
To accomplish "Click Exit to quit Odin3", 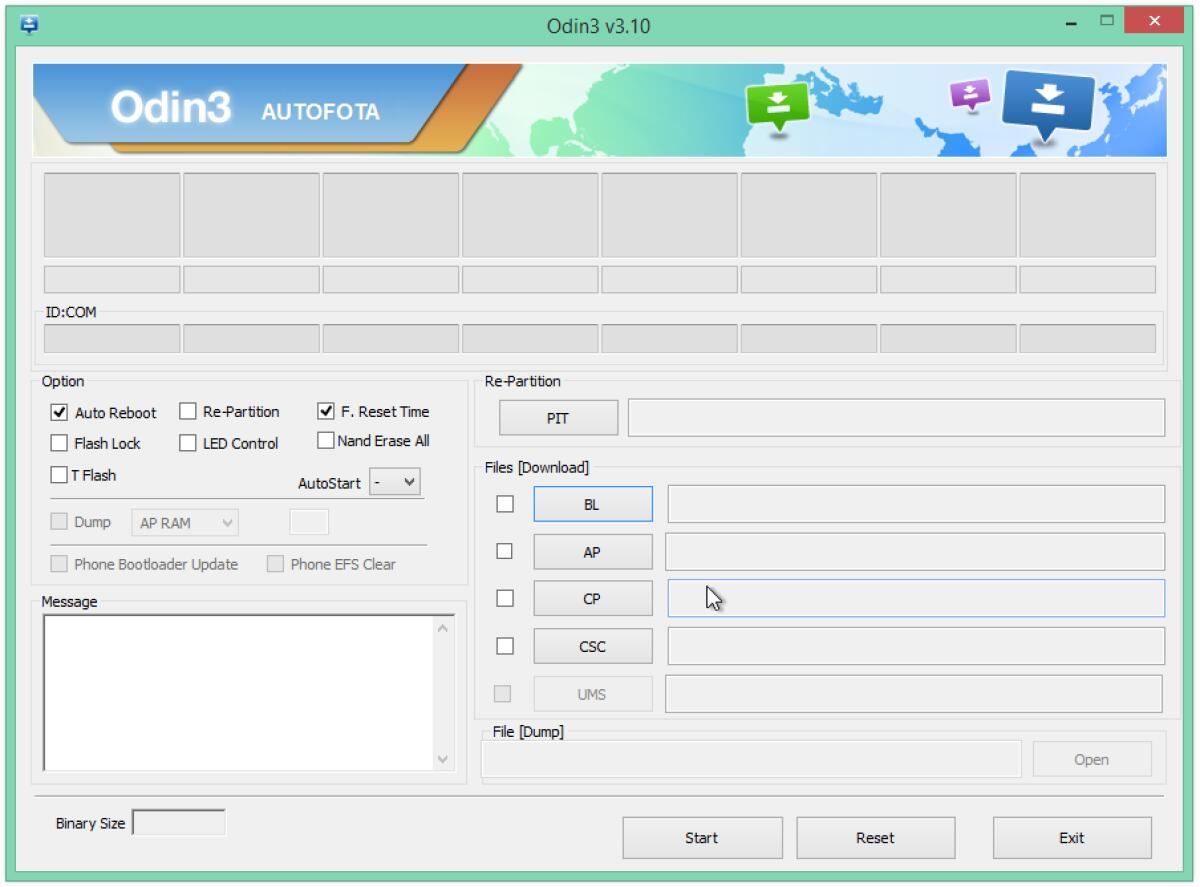I will [1071, 837].
